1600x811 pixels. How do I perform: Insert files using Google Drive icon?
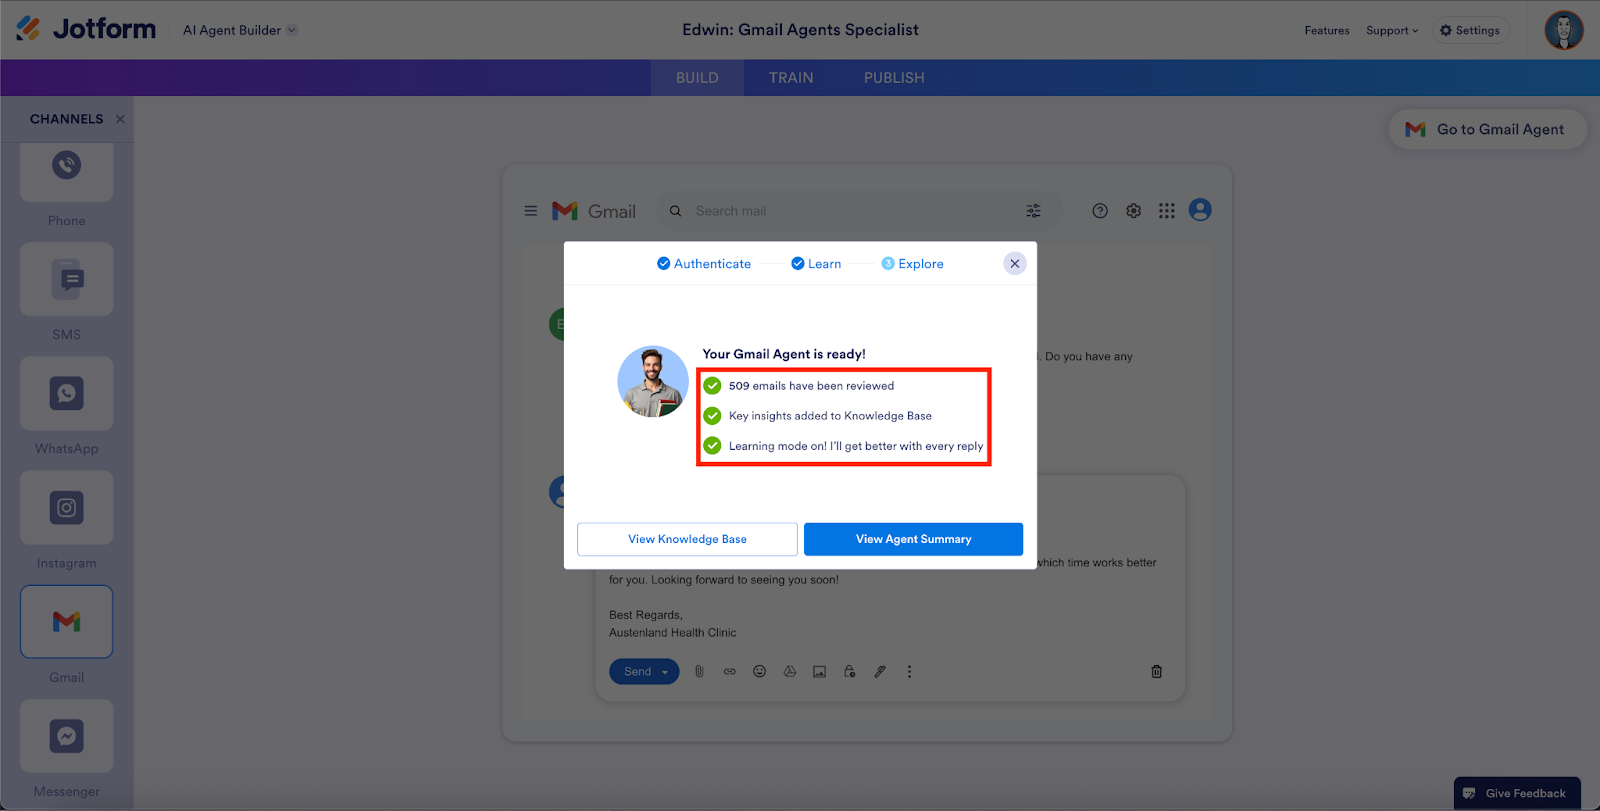click(790, 672)
